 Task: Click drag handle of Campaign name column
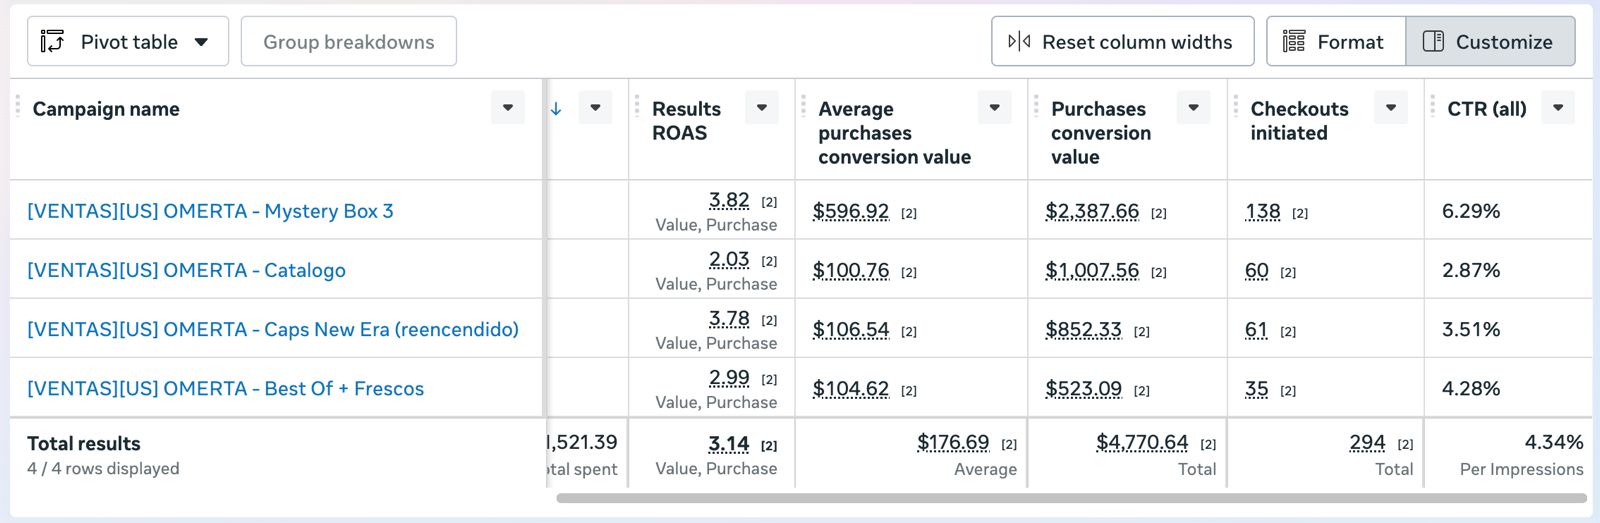18,106
